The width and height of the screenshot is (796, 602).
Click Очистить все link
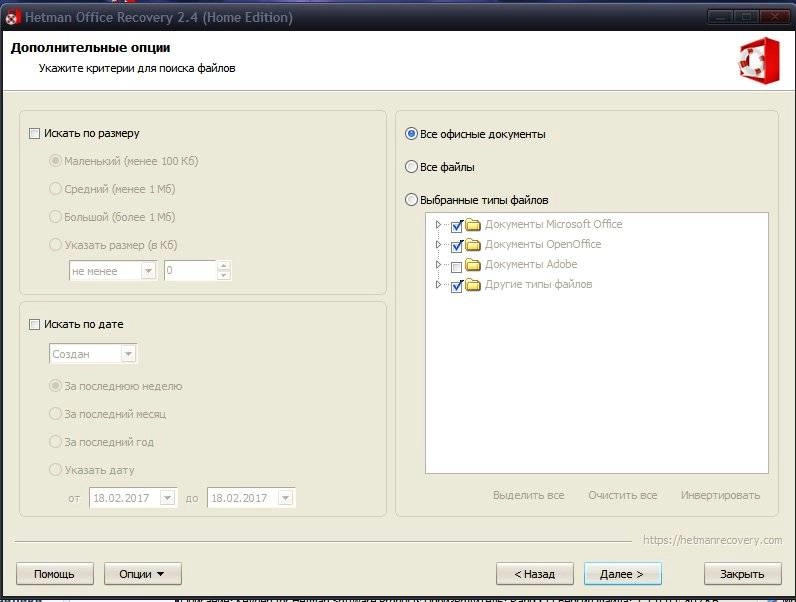click(622, 495)
